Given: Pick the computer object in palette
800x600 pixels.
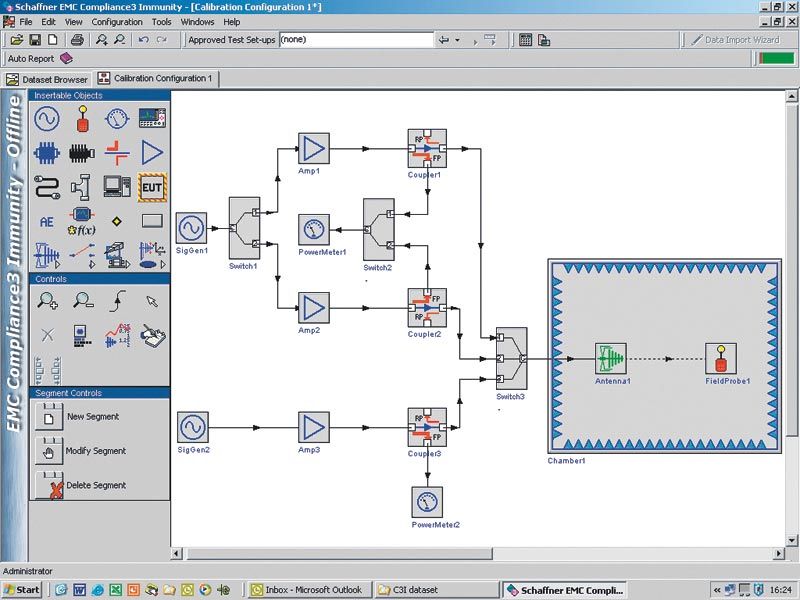Looking at the screenshot, I should [117, 186].
